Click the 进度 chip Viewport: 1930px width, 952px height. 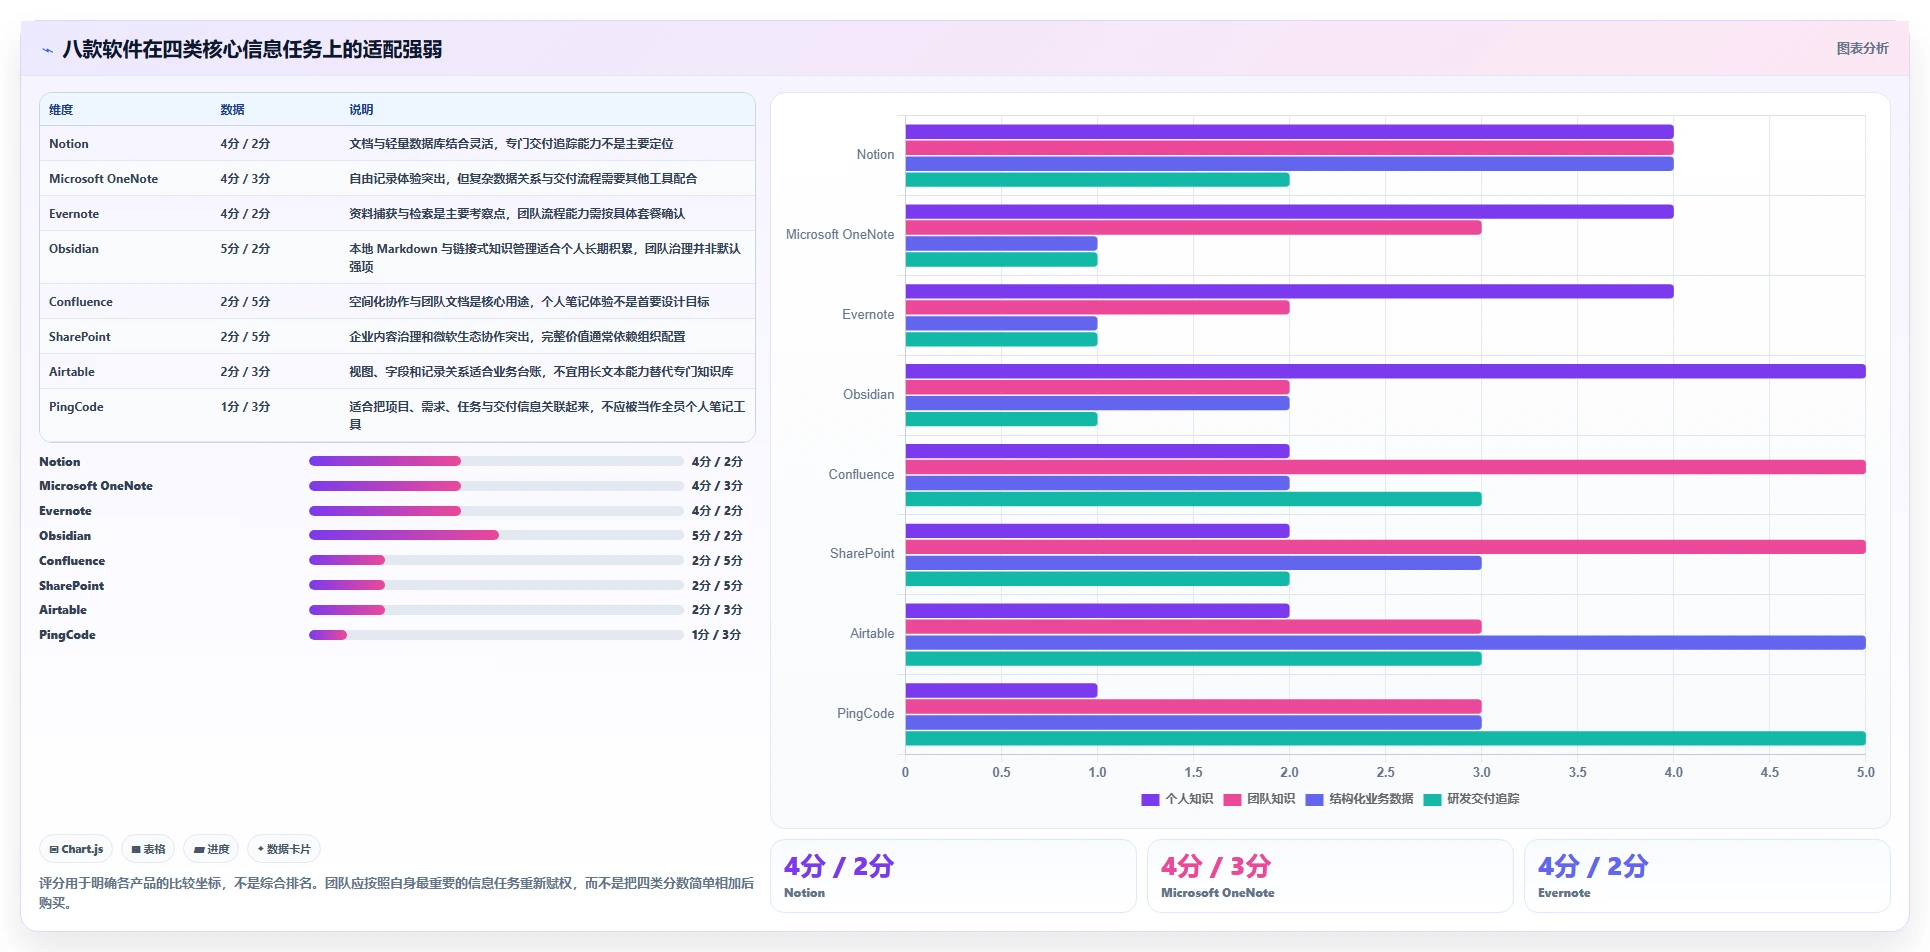click(x=211, y=849)
